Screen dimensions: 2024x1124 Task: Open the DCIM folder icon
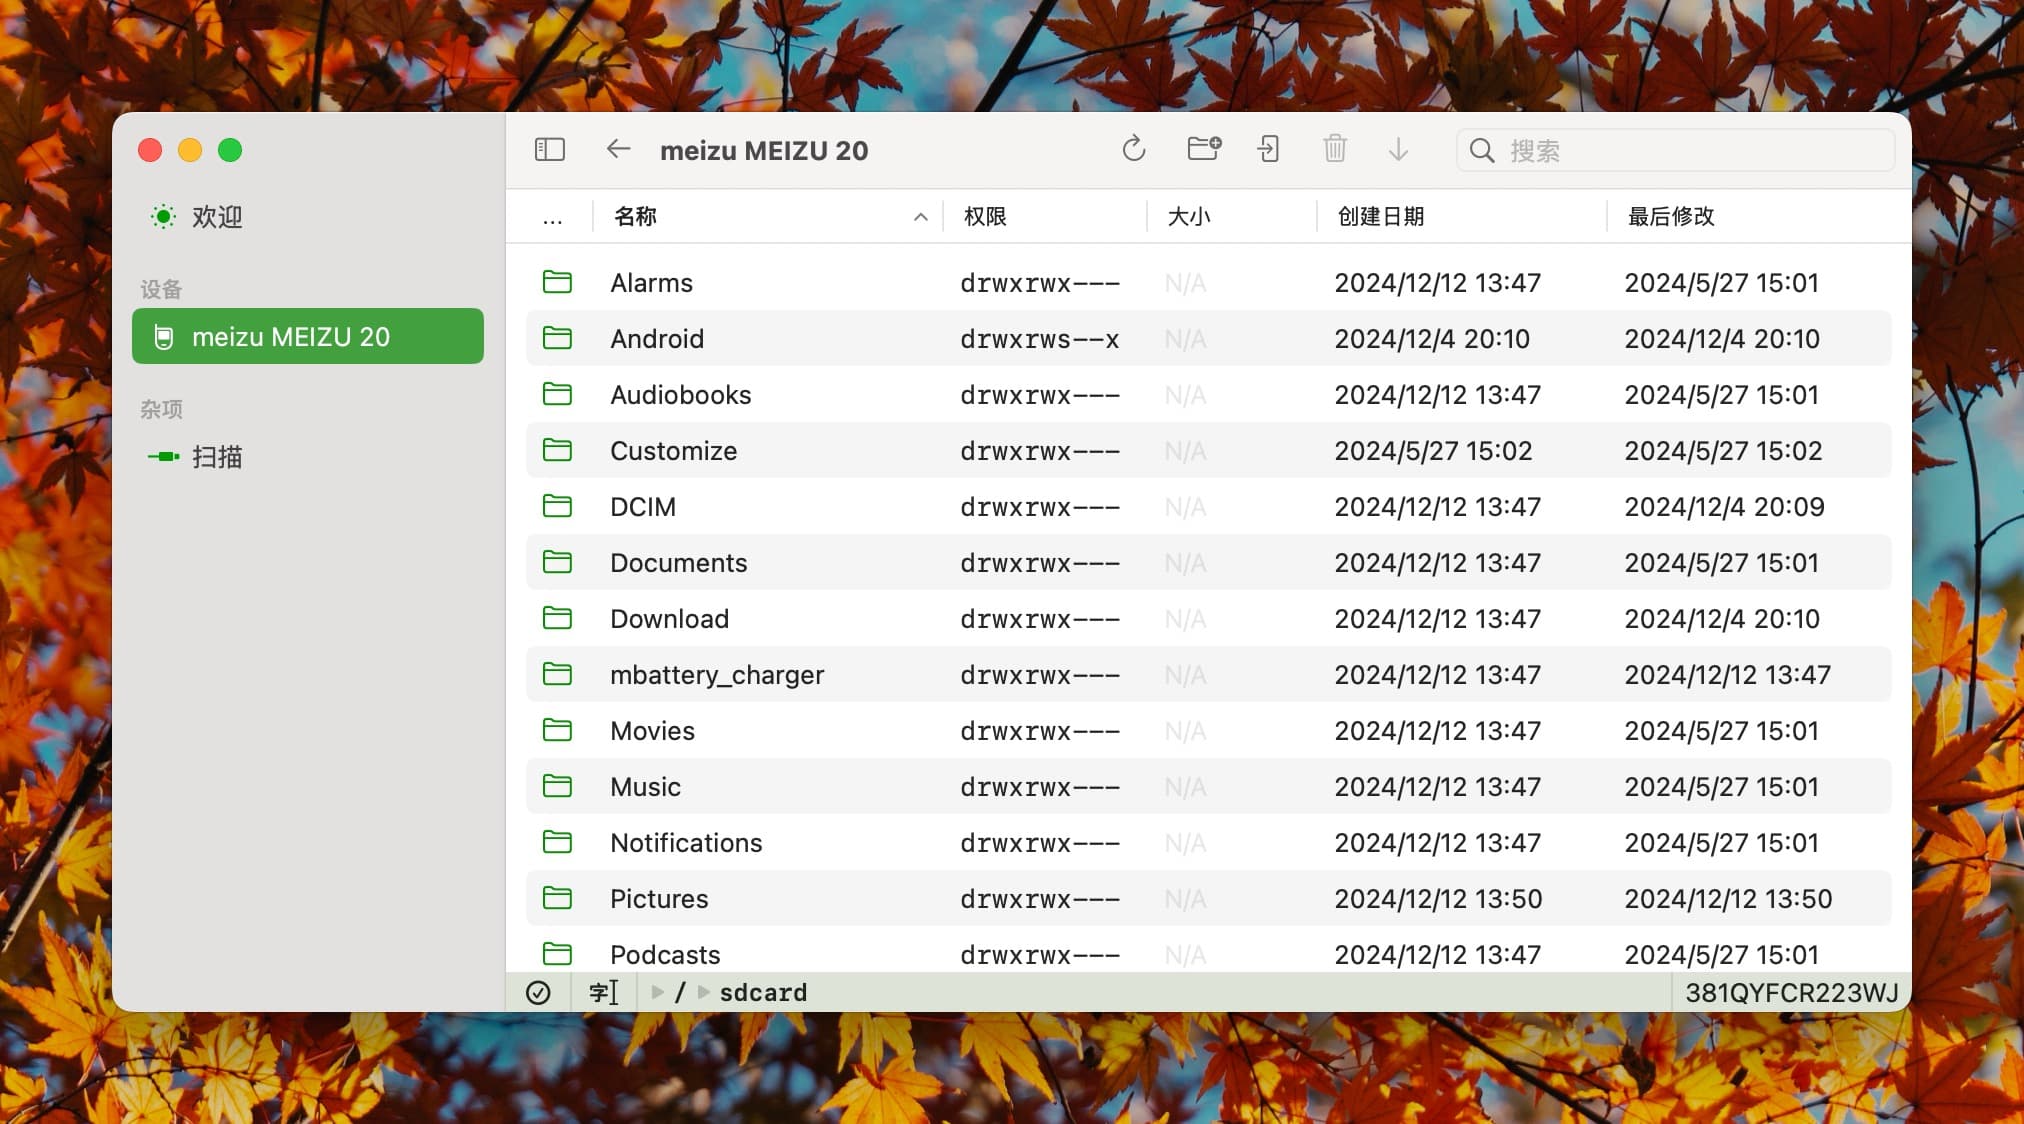pos(559,506)
